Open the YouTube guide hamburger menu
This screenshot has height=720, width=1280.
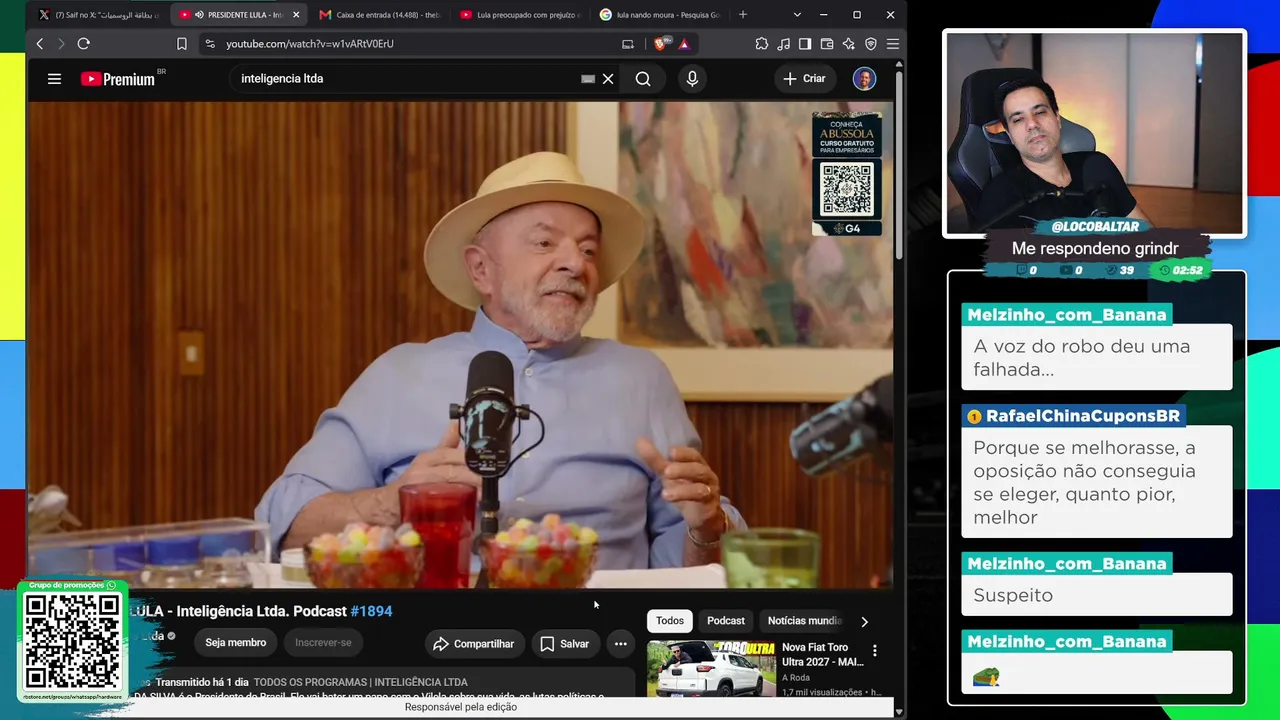54,79
